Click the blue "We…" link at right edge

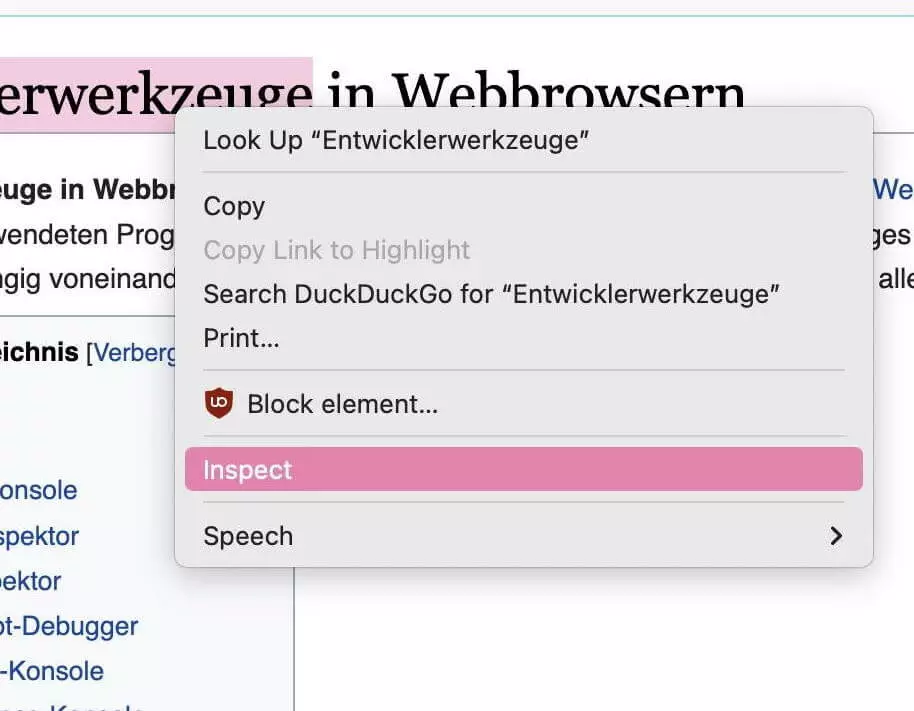point(892,189)
